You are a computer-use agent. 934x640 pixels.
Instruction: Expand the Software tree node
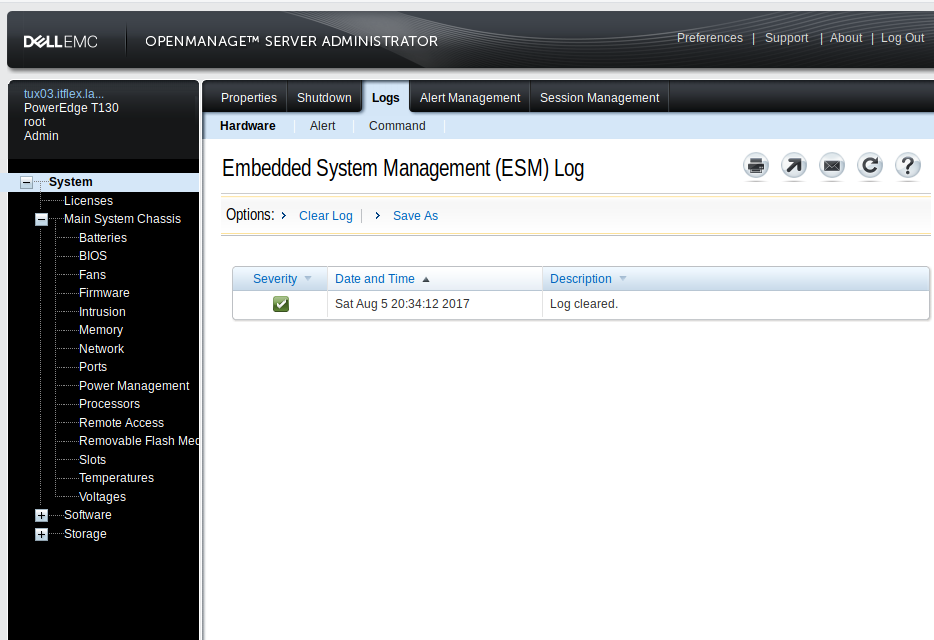41,515
